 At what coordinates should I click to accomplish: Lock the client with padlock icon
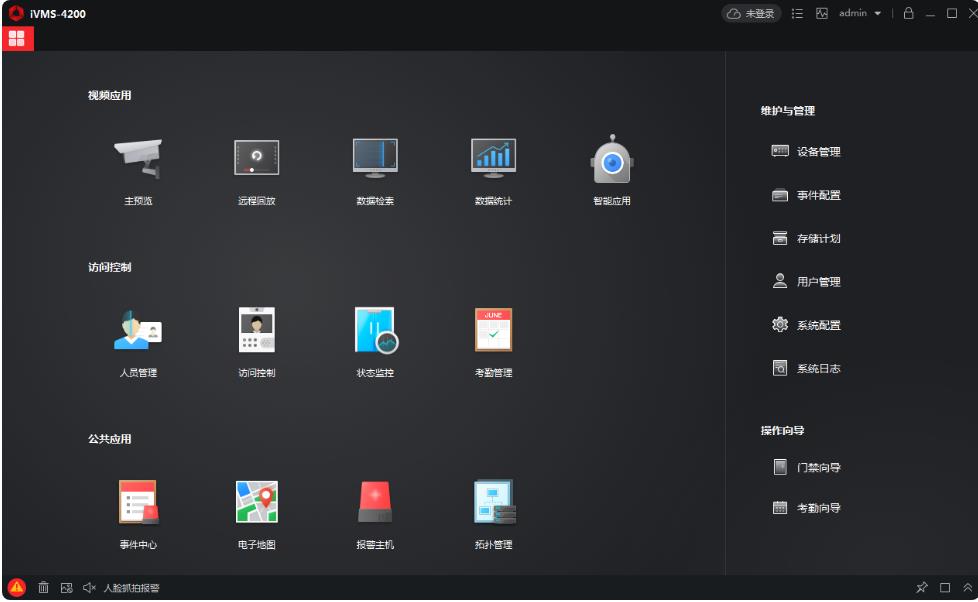point(909,13)
